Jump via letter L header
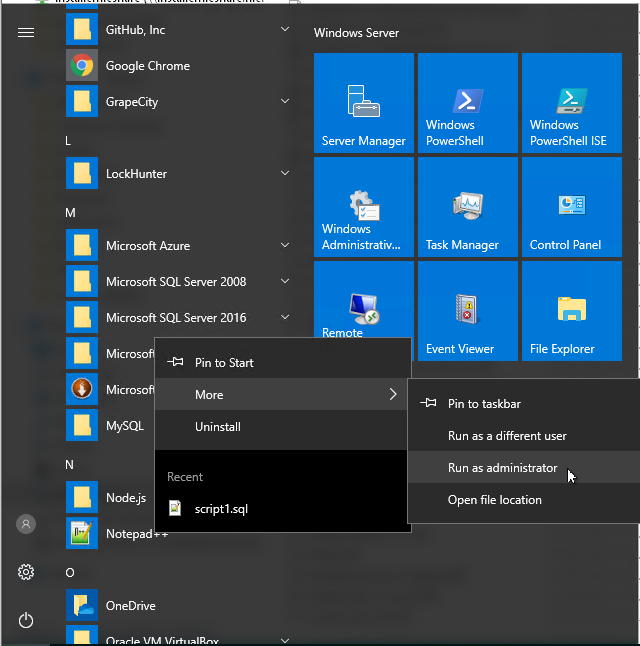Screen dimensions: 640x646 pyautogui.click(x=68, y=141)
